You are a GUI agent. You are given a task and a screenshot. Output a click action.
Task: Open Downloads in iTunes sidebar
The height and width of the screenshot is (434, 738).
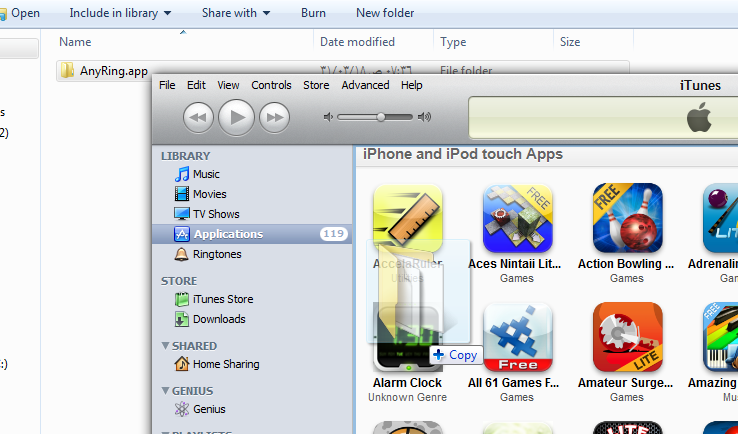coord(210,319)
